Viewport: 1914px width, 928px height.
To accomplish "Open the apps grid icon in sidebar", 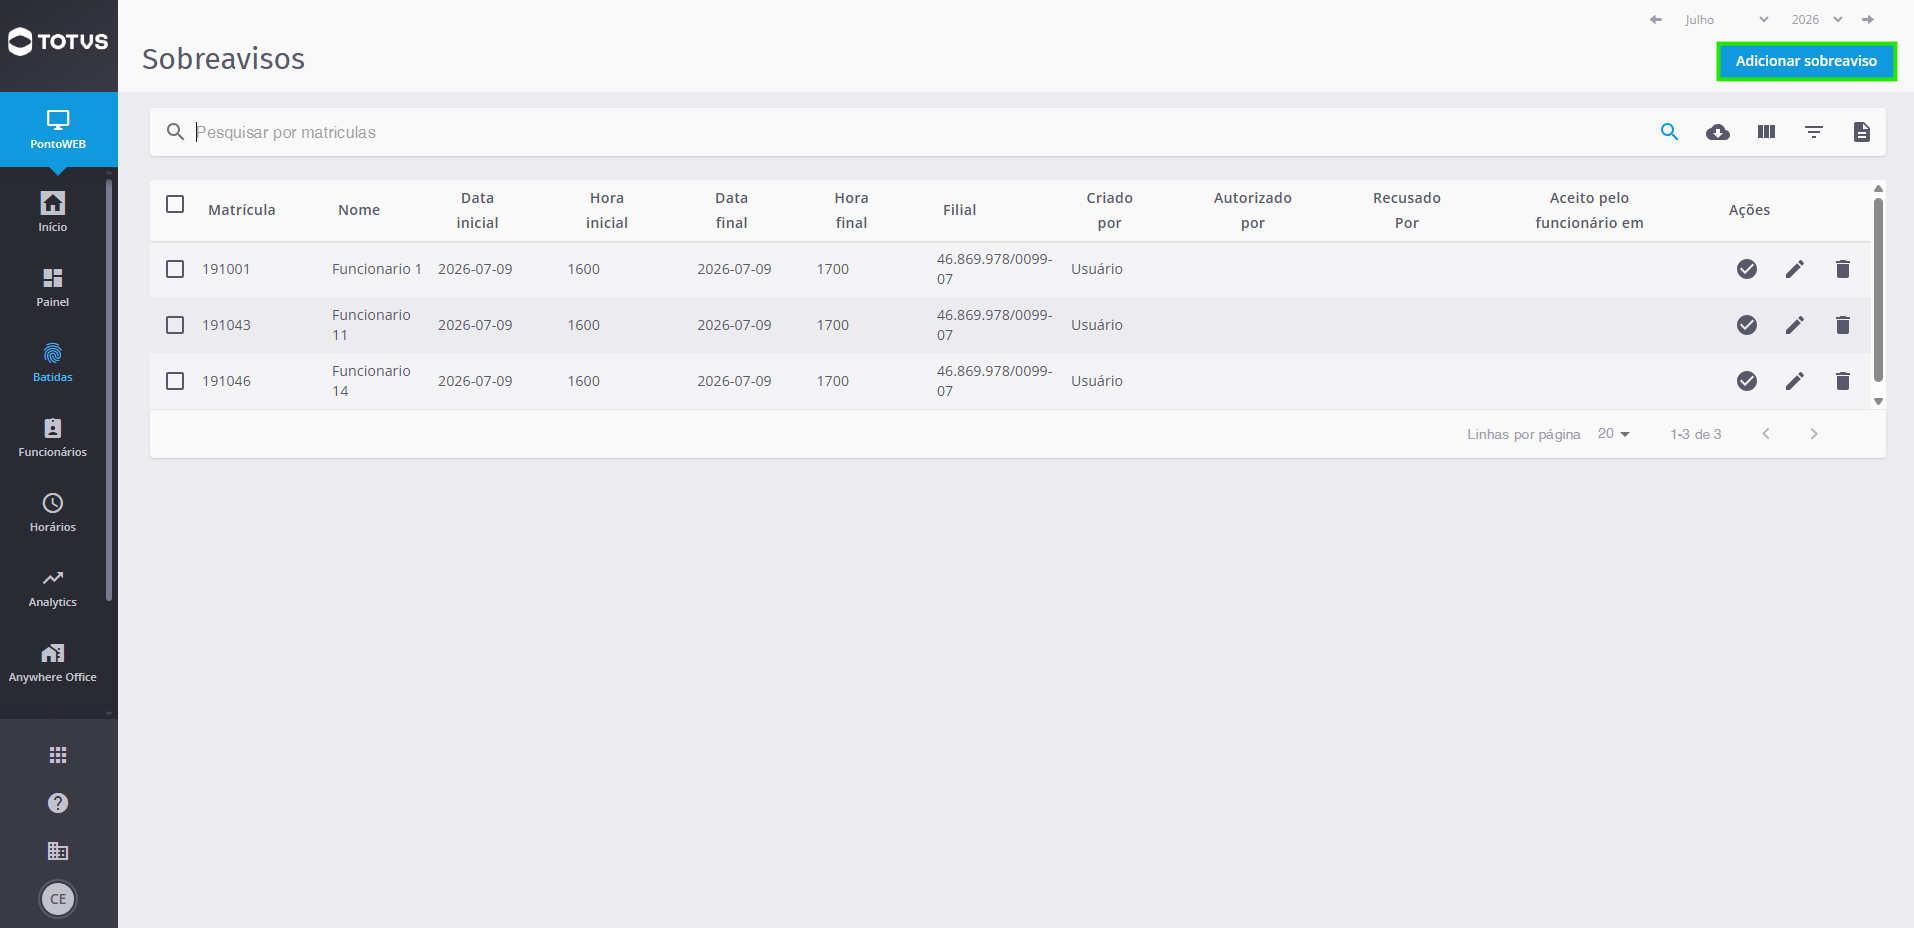I will point(58,755).
